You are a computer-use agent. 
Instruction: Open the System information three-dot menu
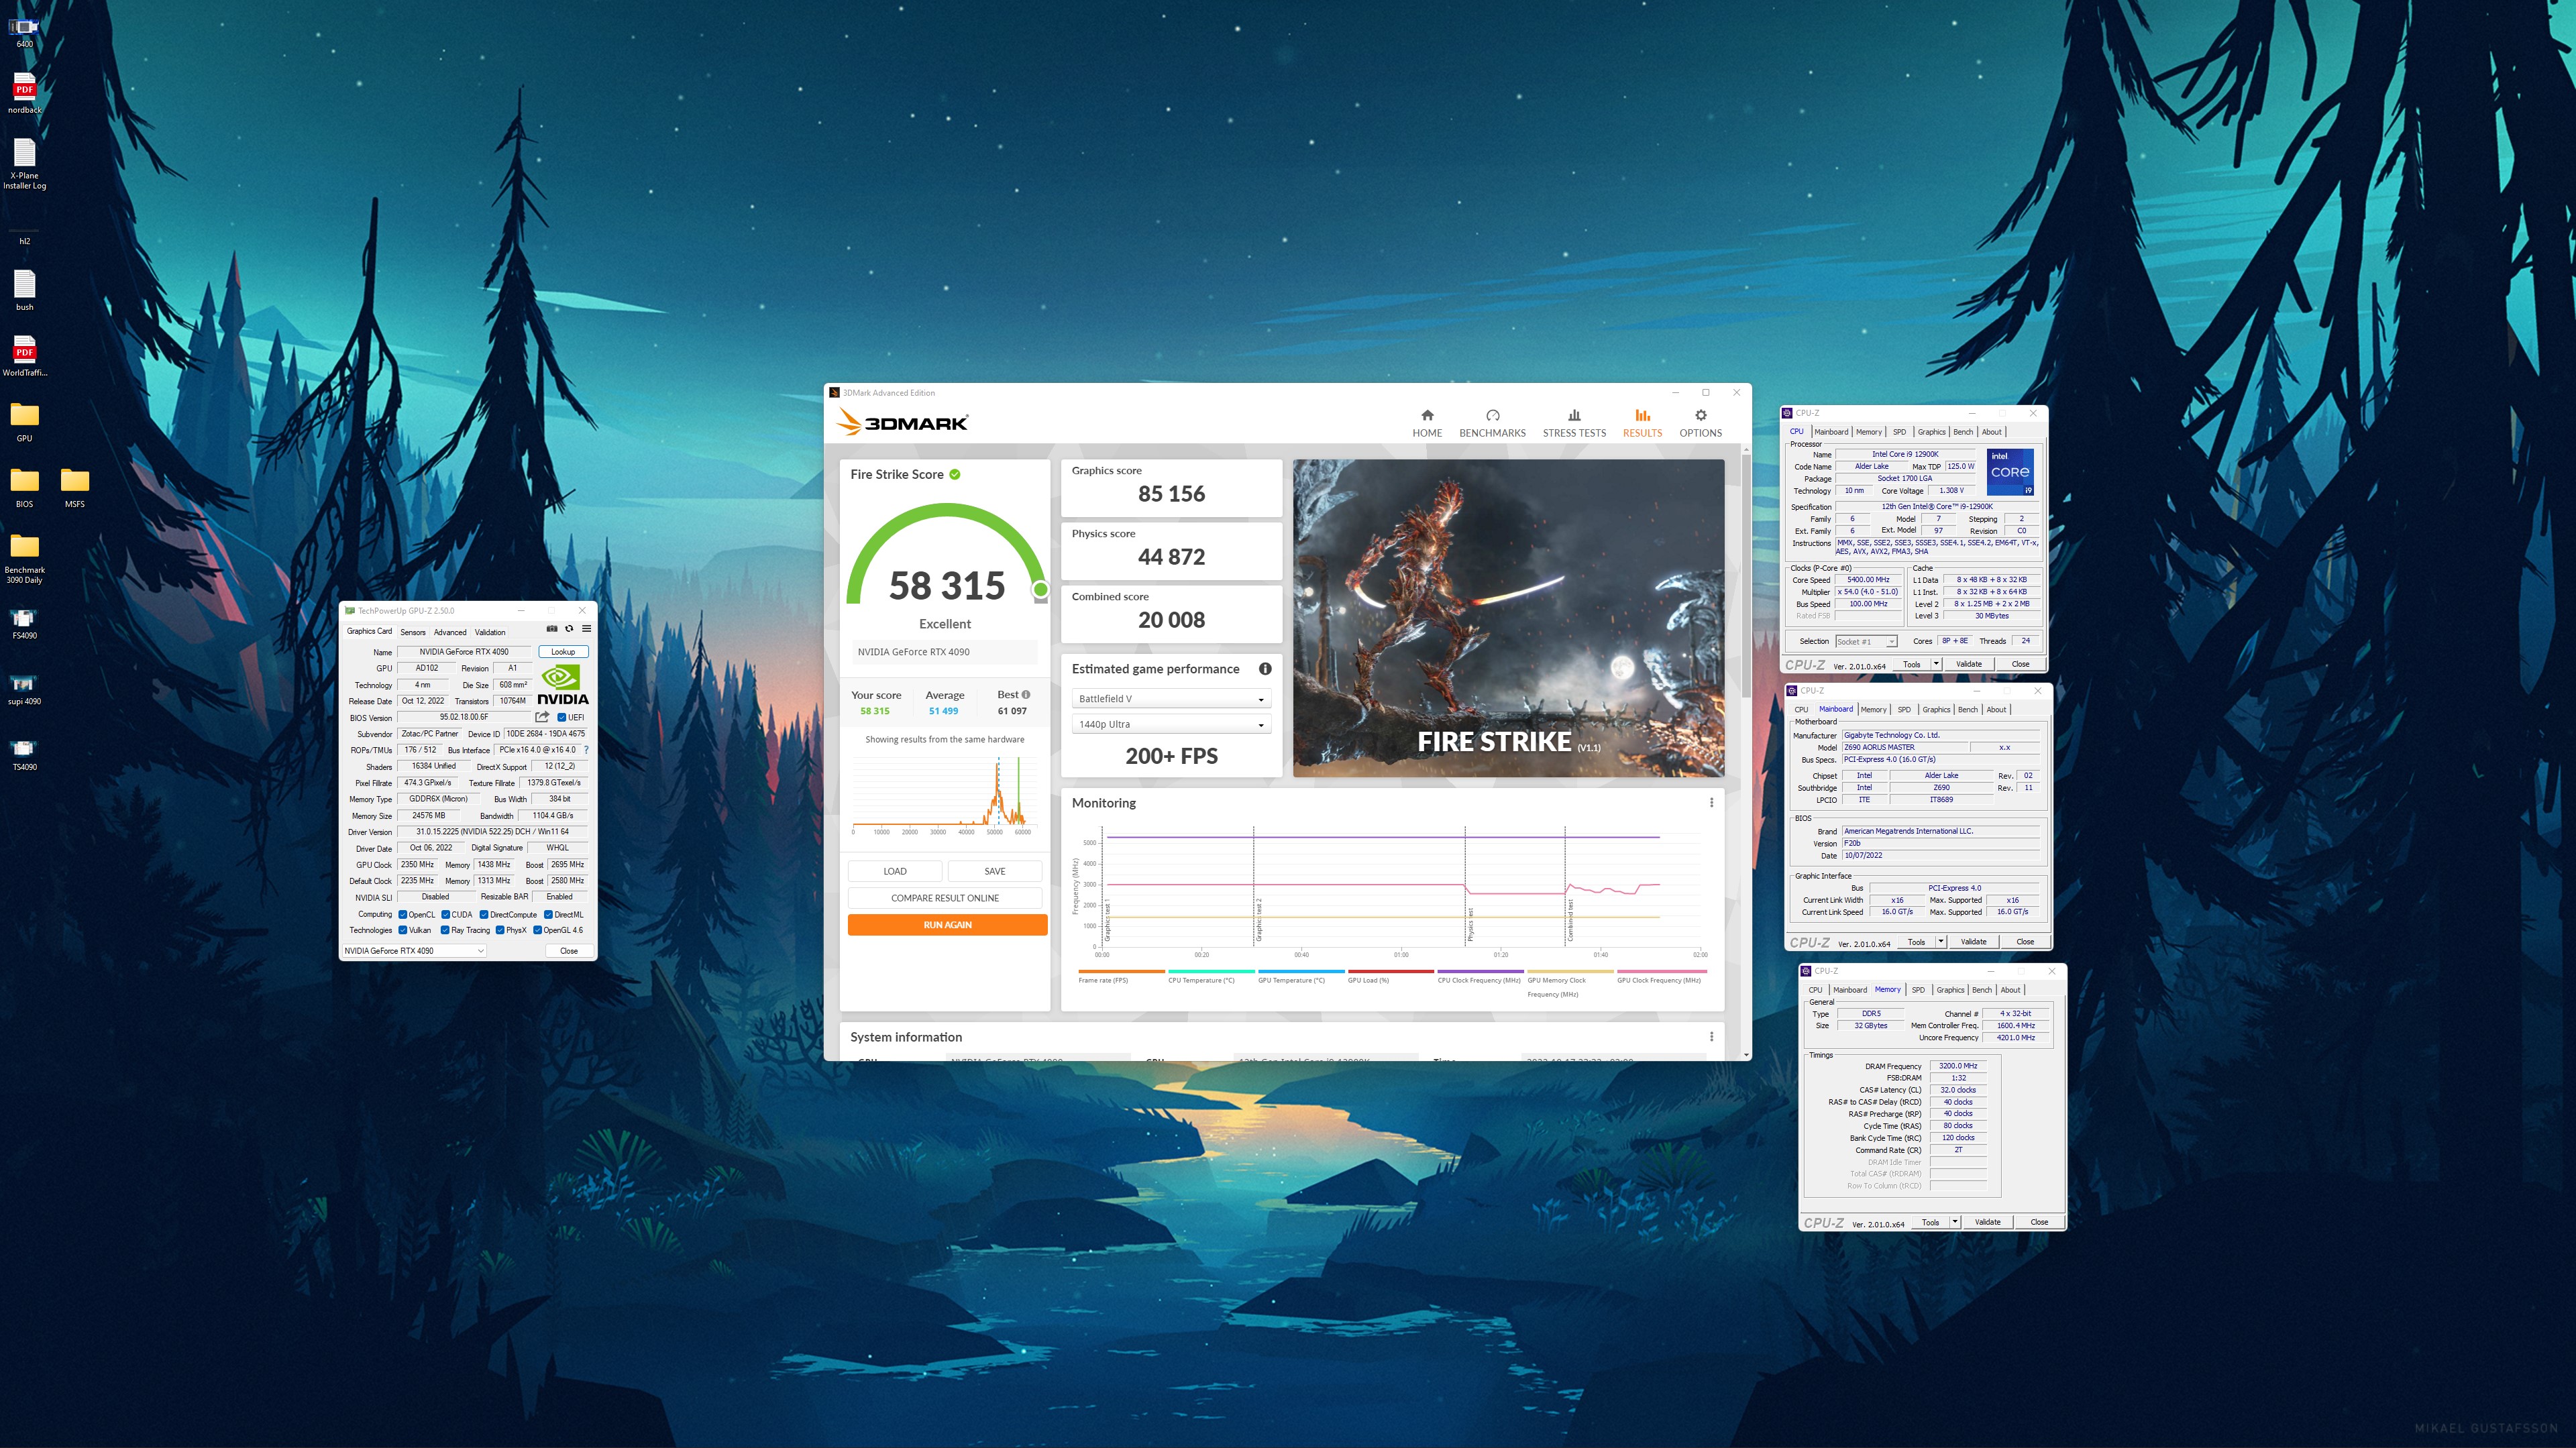pos(1711,1037)
